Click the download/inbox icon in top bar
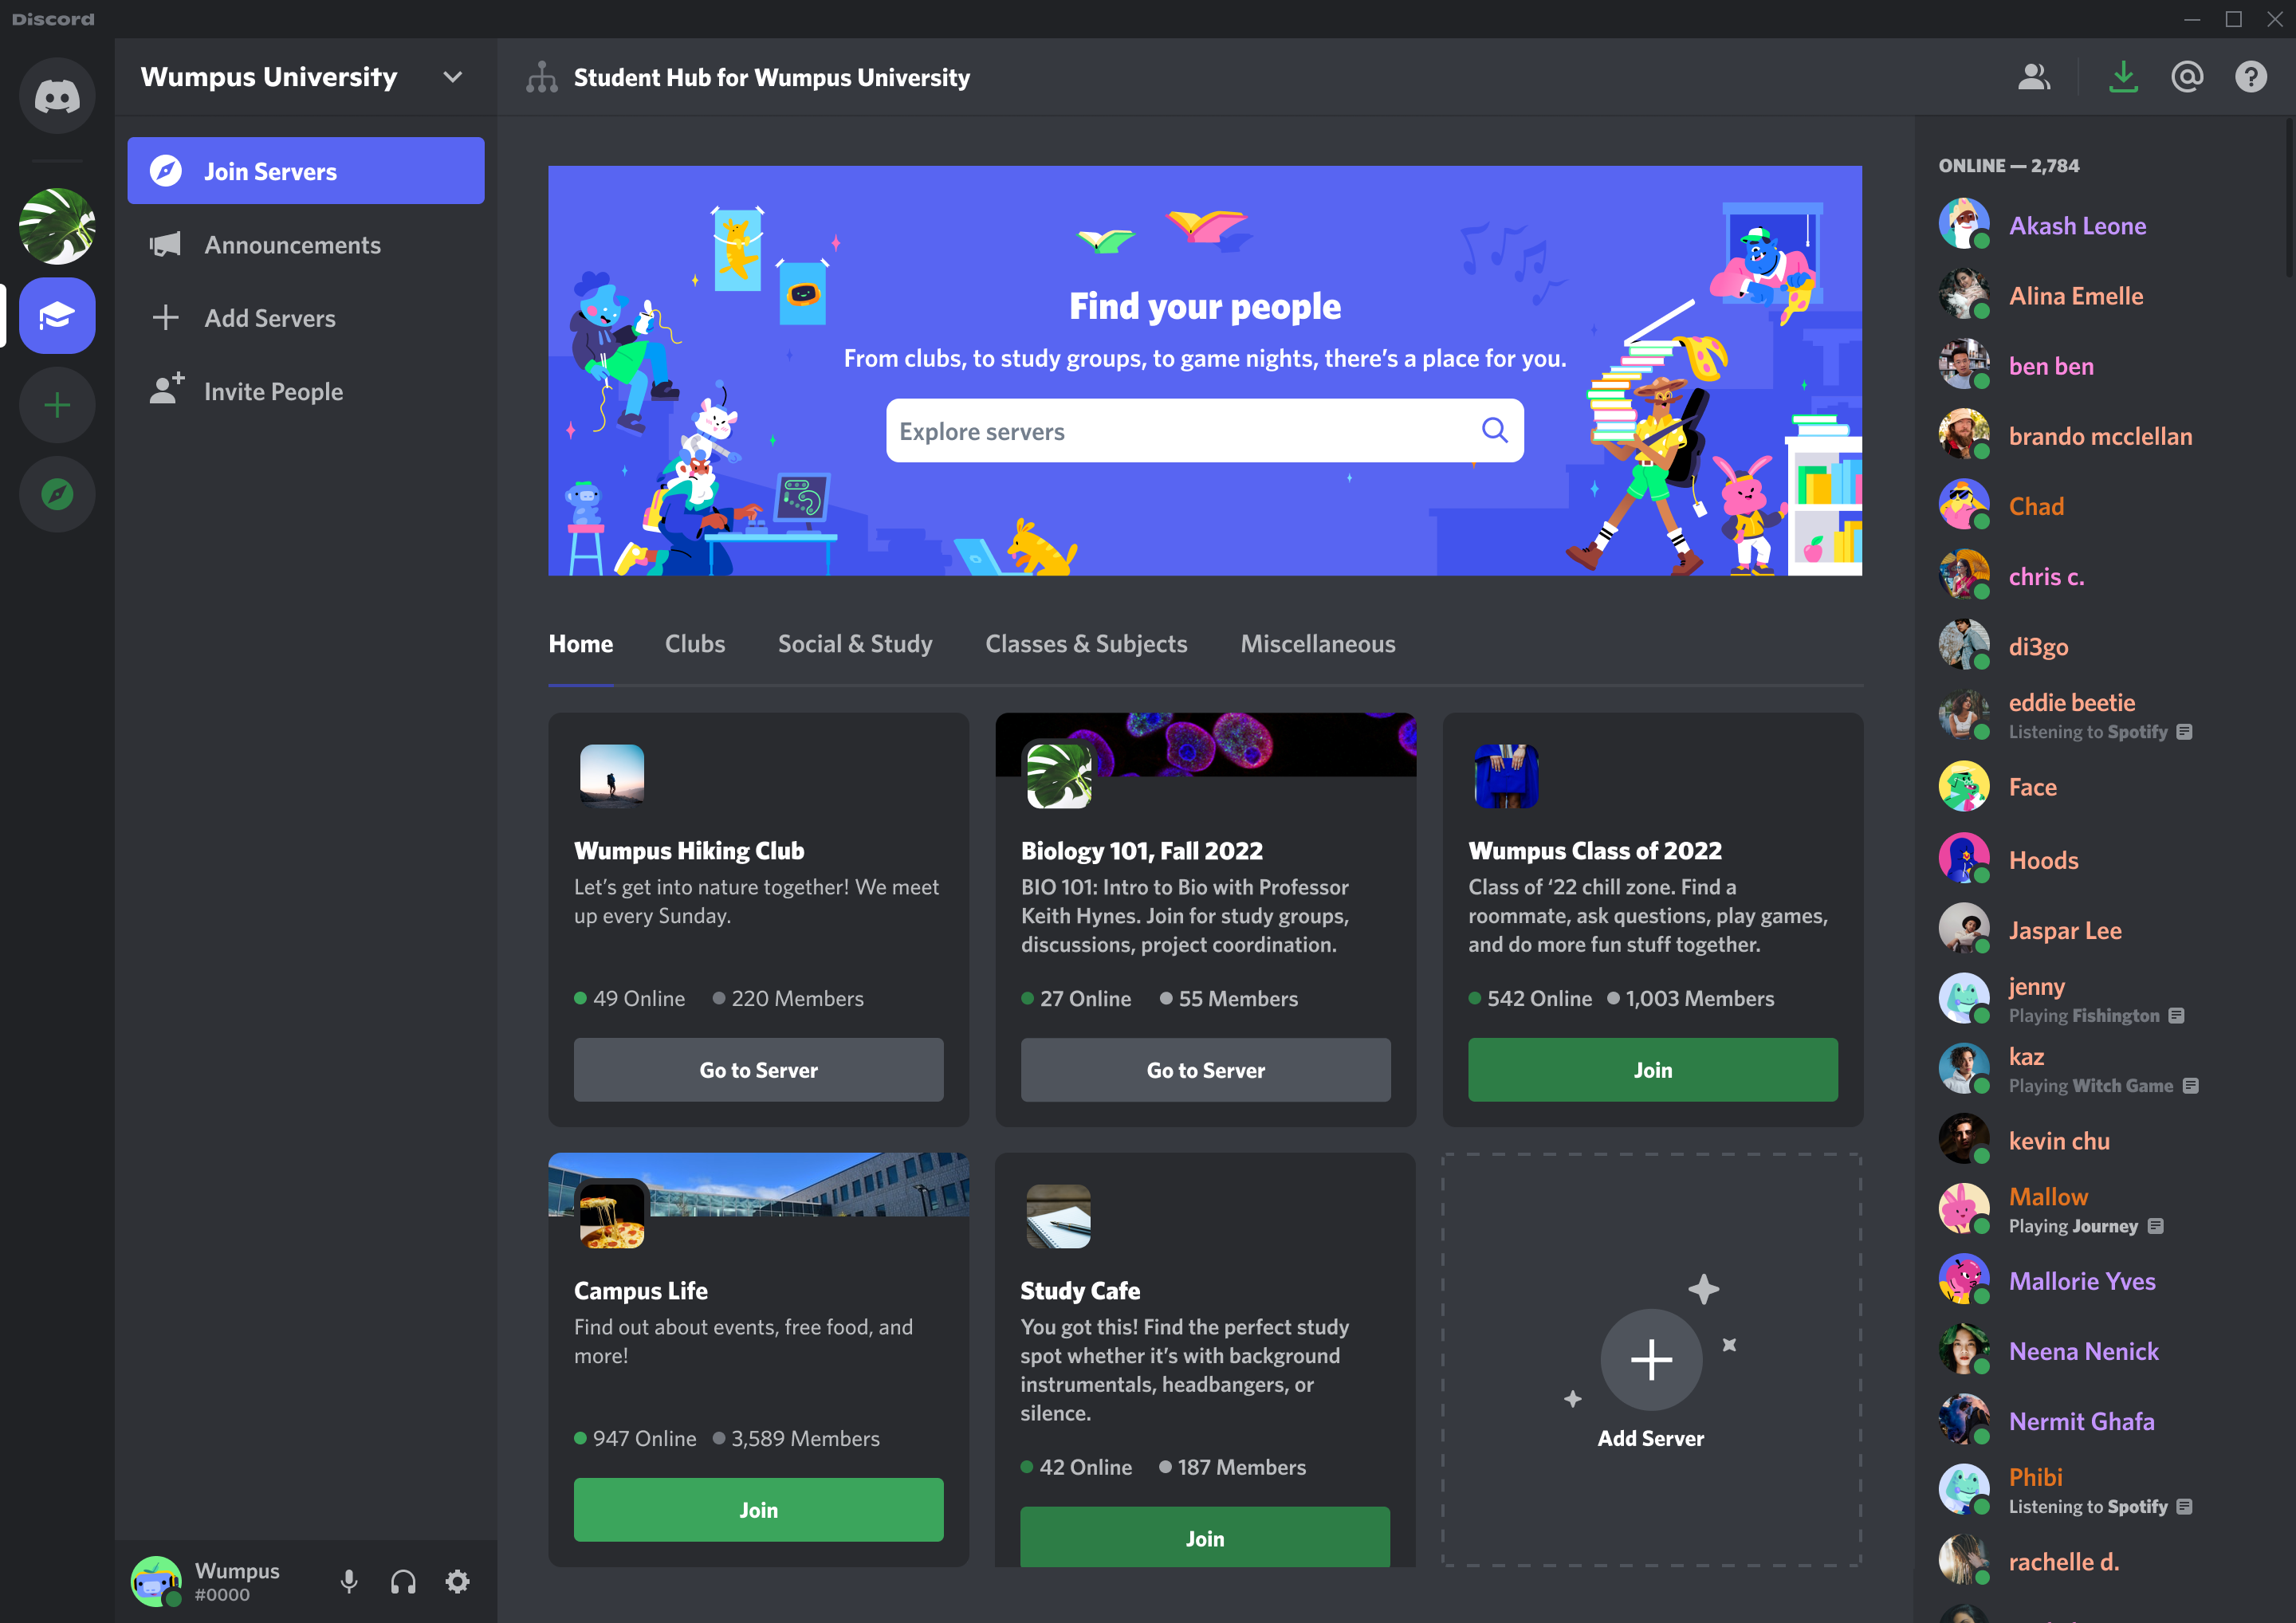Viewport: 2296px width, 1623px height. (2122, 76)
